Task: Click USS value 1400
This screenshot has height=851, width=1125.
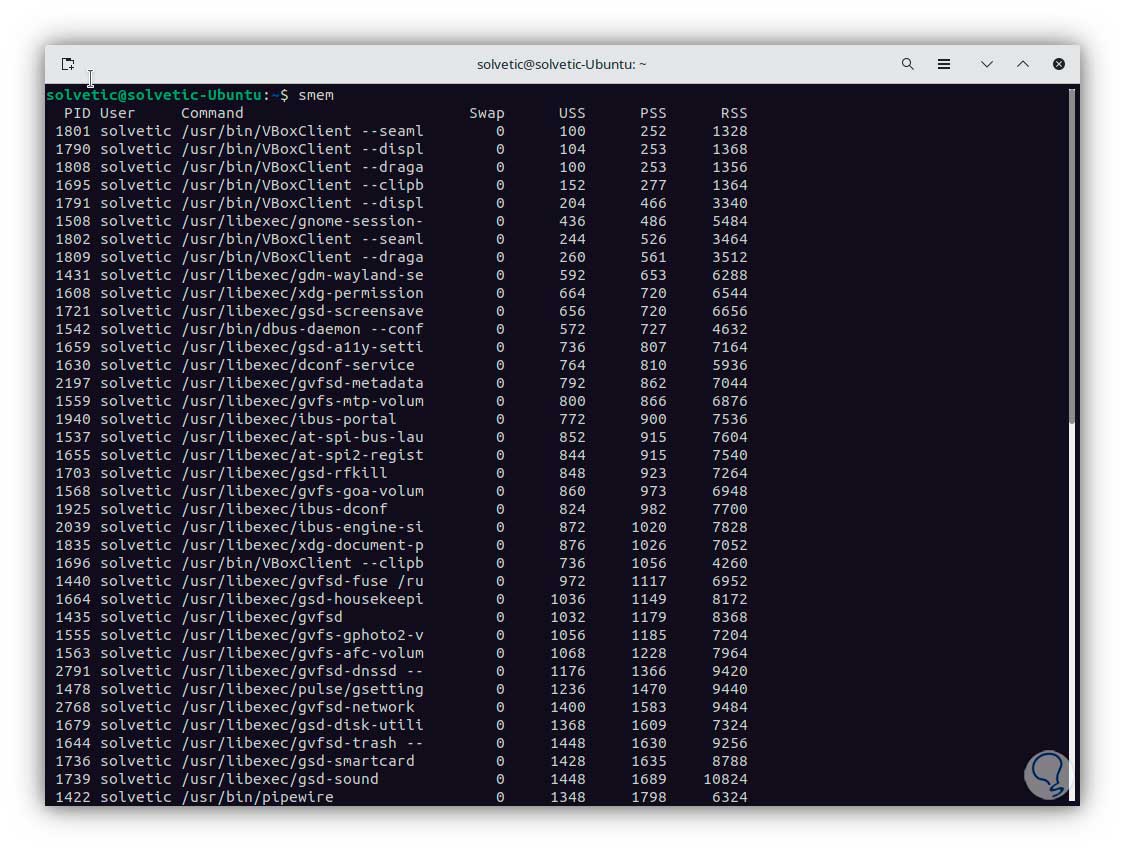Action: 568,707
